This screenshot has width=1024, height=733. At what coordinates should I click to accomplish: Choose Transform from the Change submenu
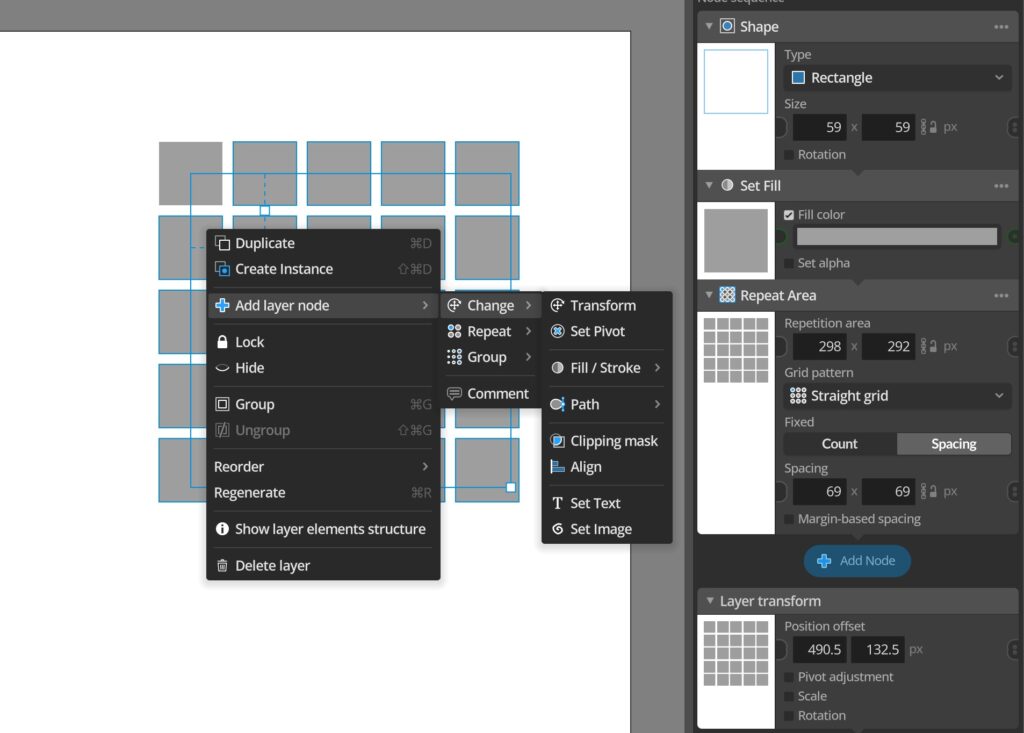[602, 306]
